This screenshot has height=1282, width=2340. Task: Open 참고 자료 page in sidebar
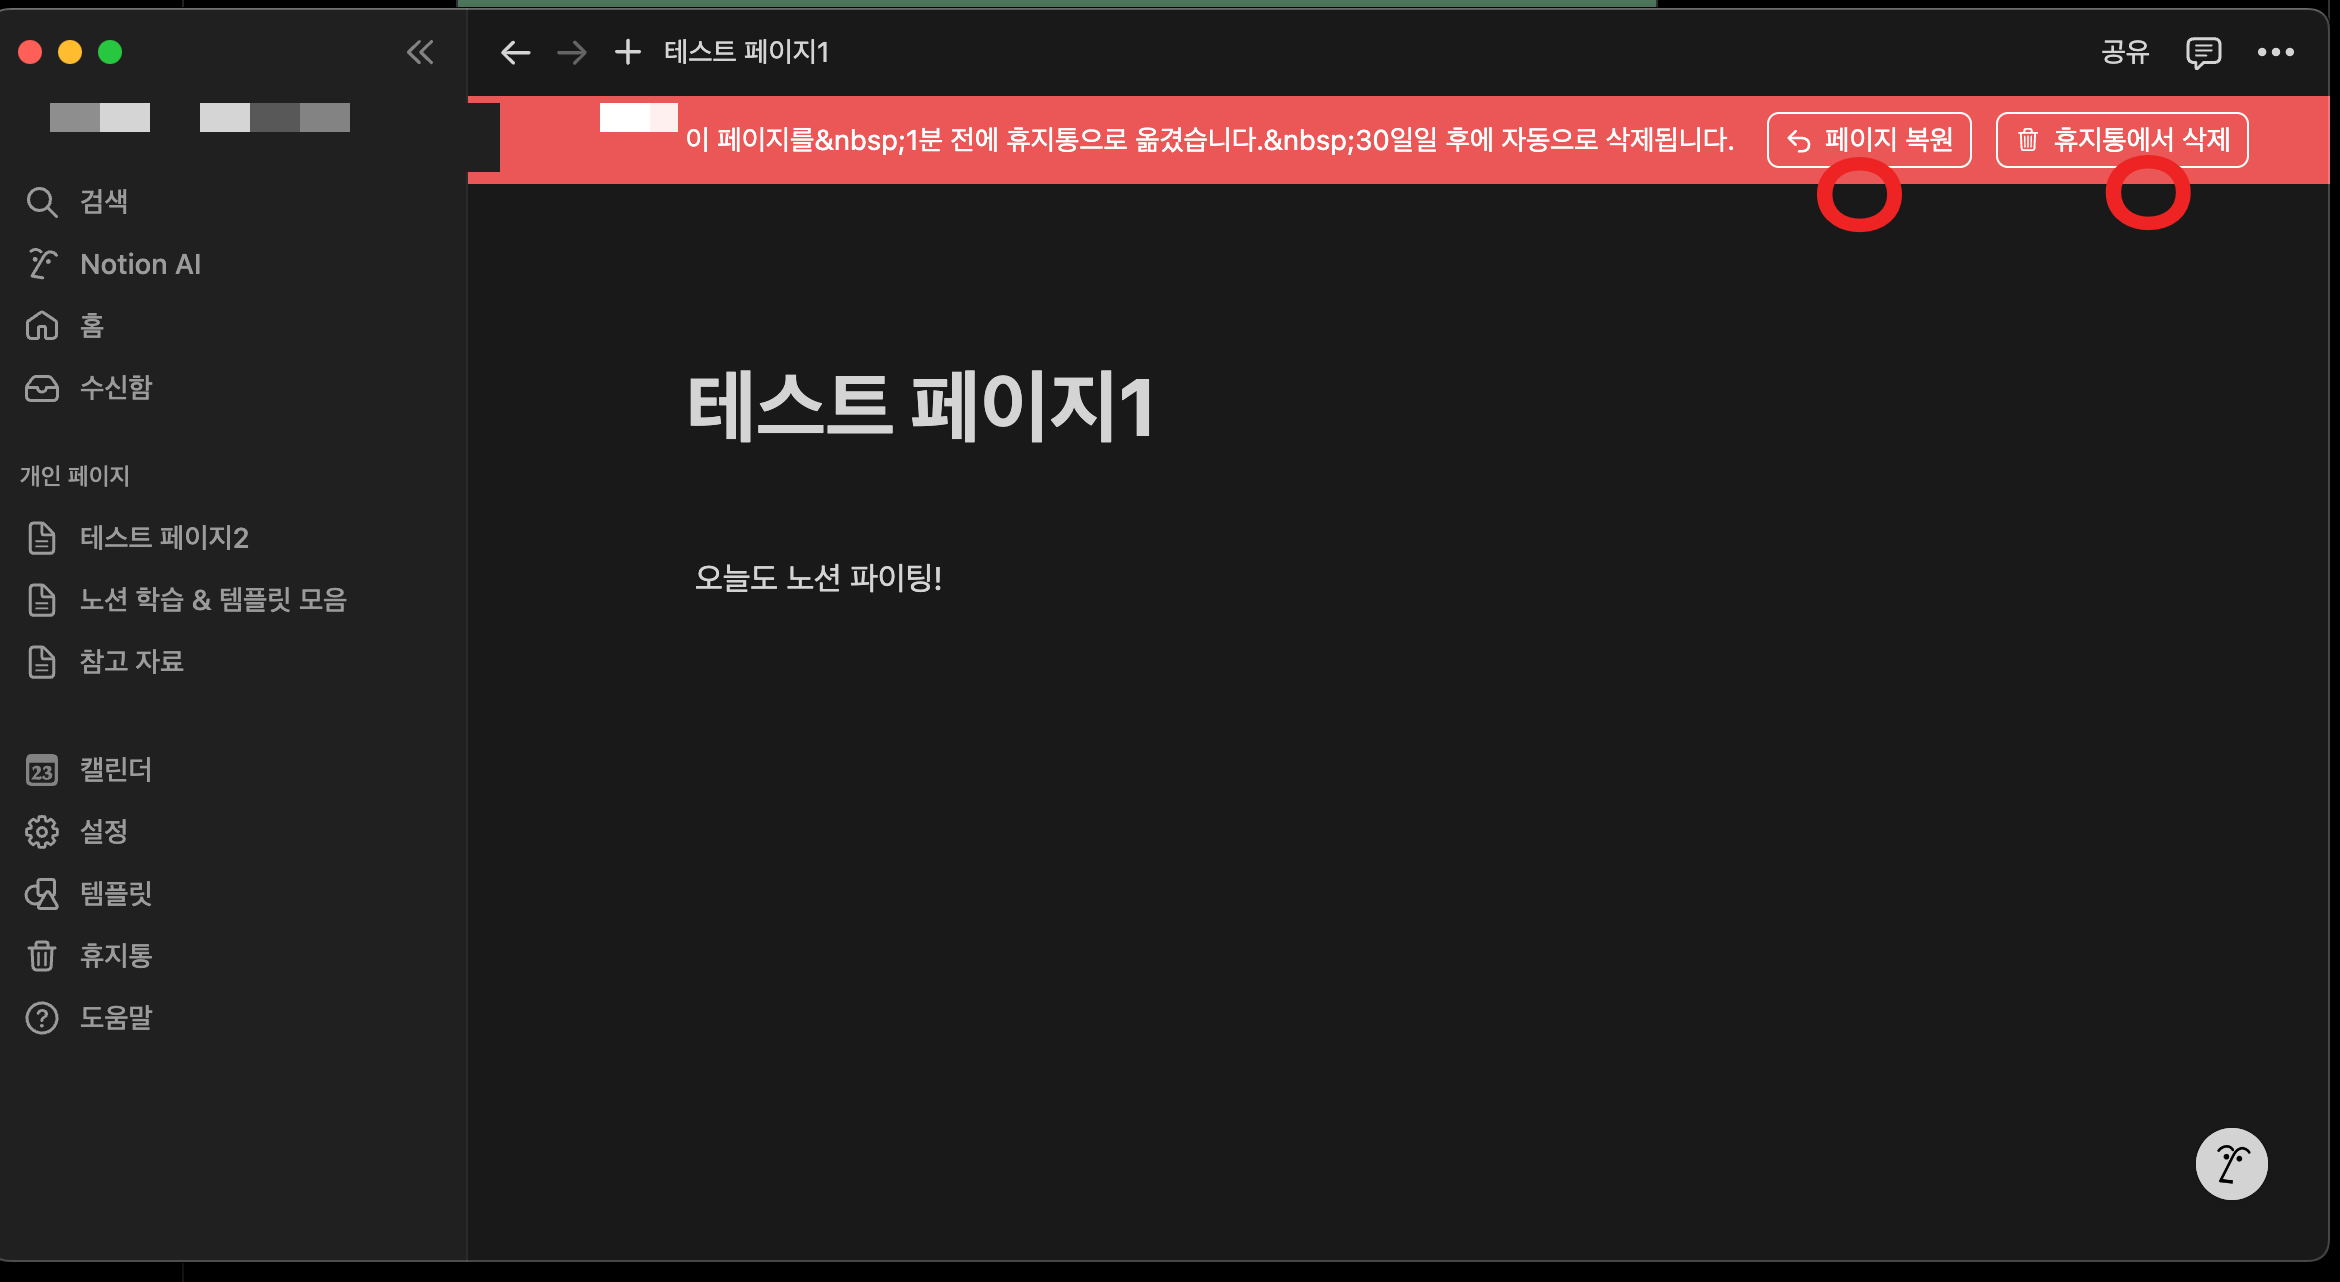pos(131,662)
